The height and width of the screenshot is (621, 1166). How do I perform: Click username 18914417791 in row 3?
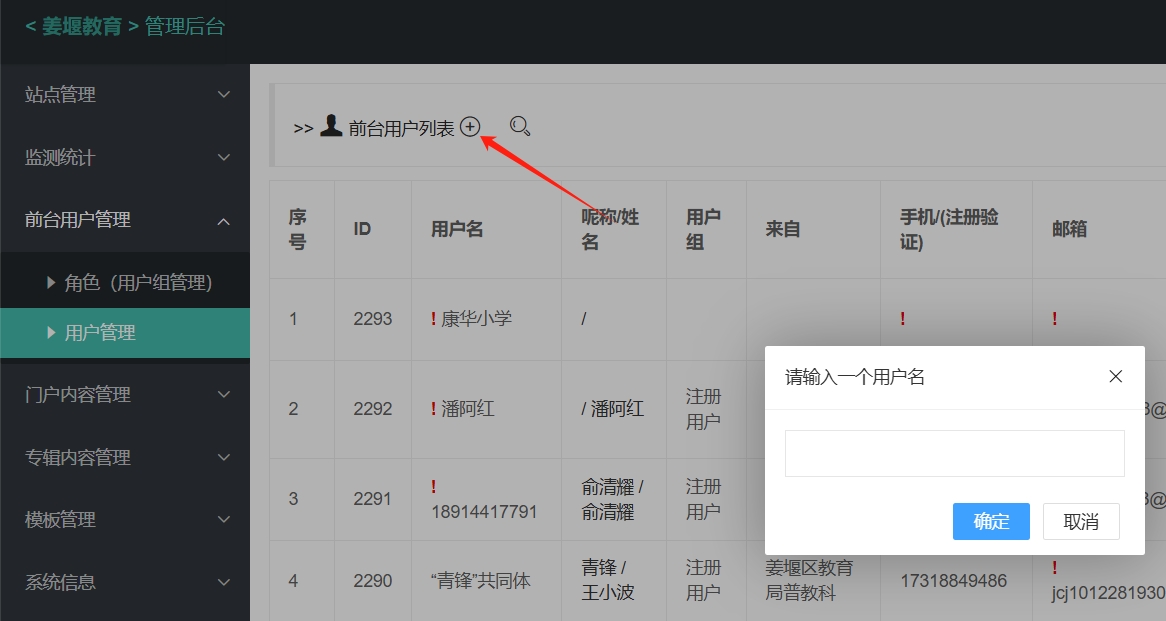pyautogui.click(x=484, y=512)
